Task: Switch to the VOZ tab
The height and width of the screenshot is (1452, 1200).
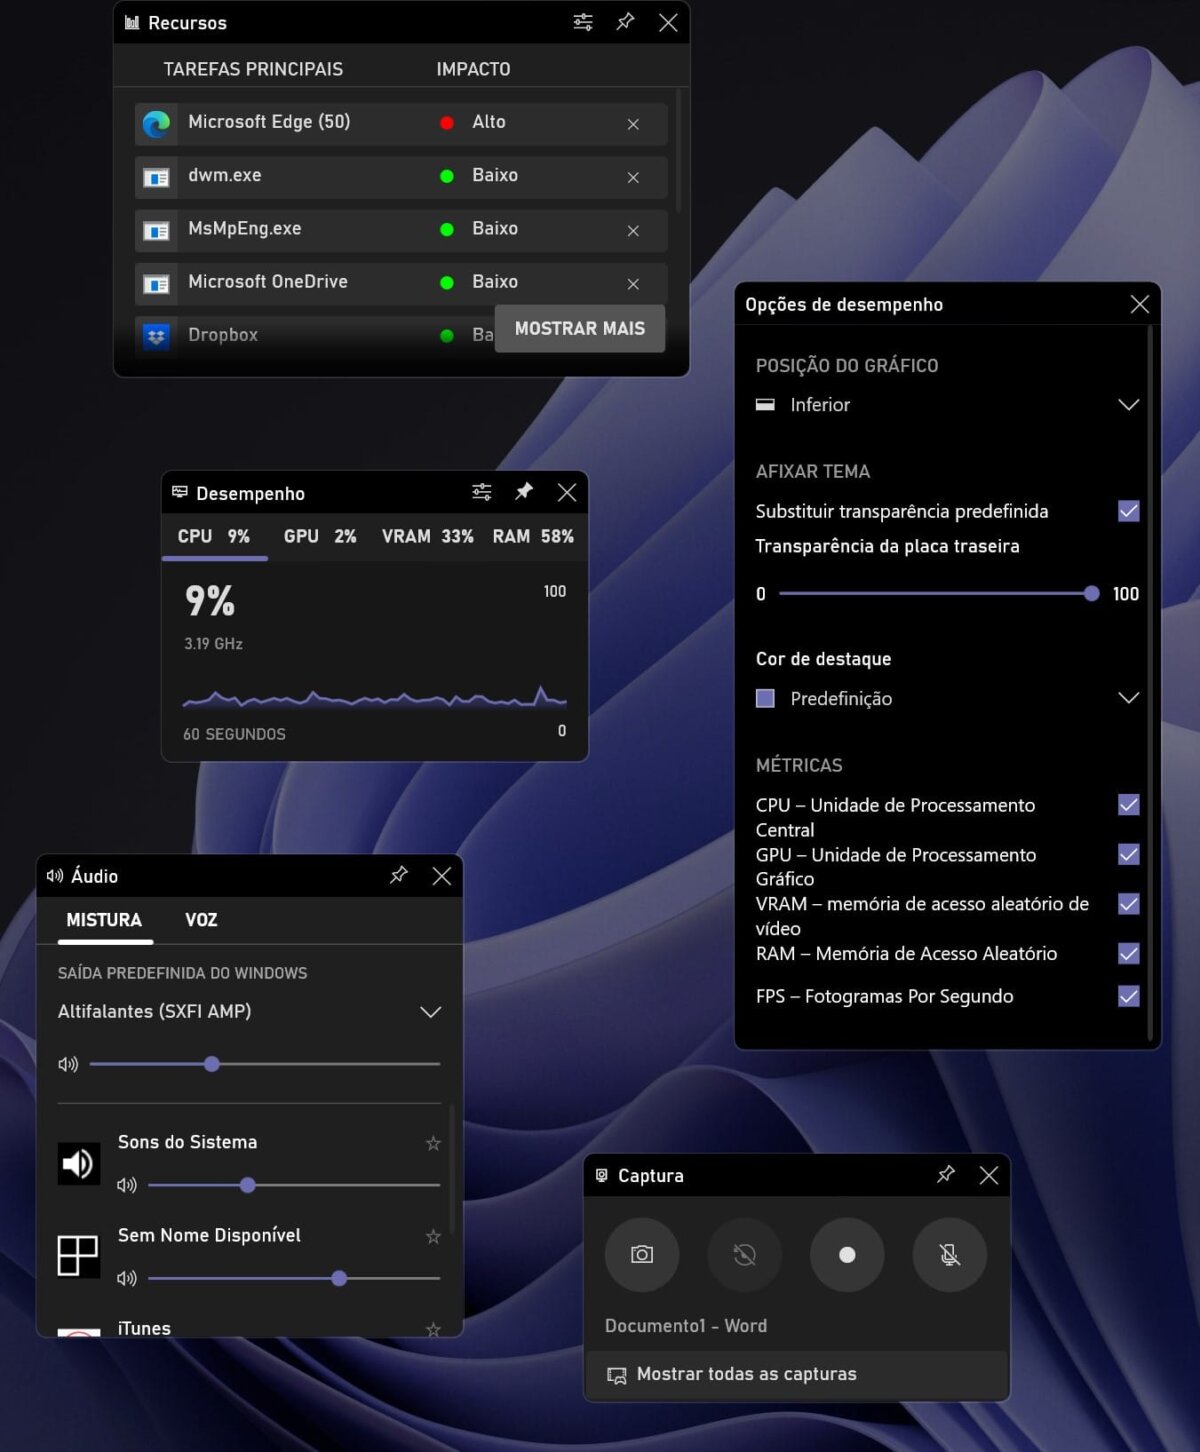Action: 201,920
